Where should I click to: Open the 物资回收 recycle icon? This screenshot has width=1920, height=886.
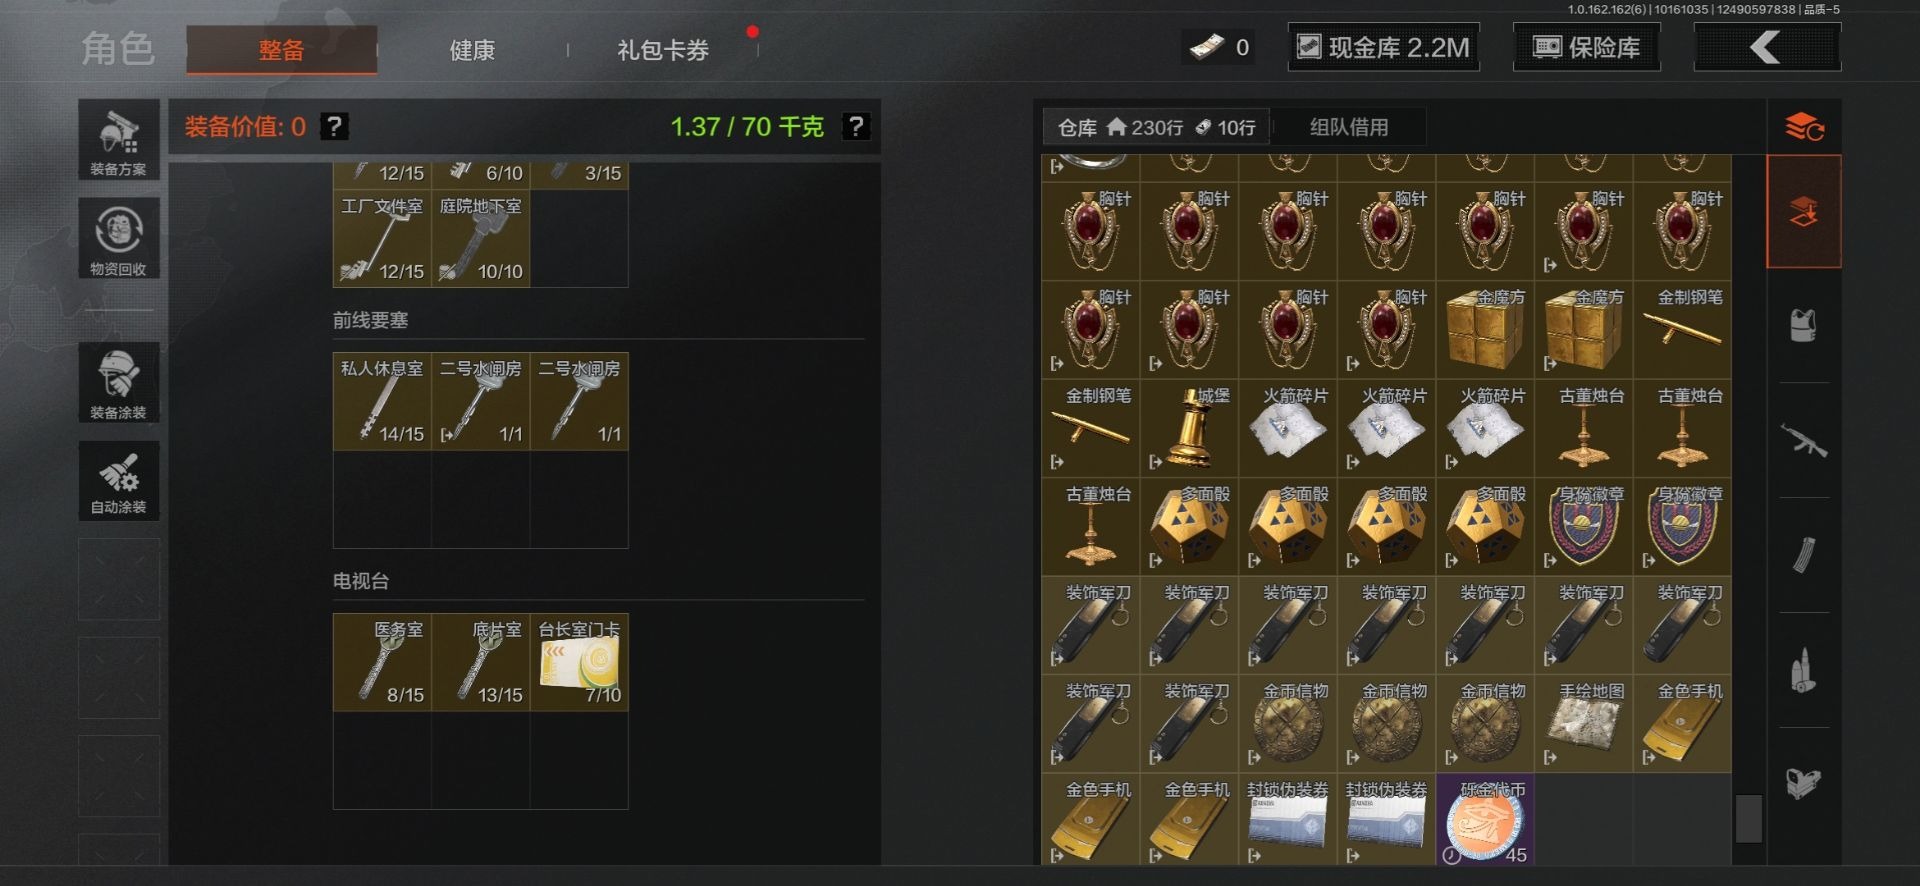pos(119,238)
